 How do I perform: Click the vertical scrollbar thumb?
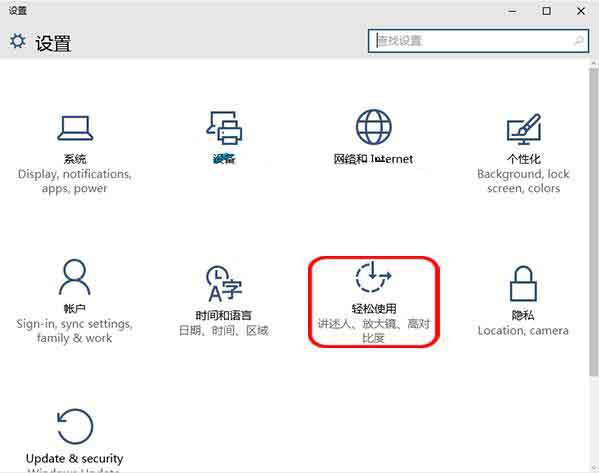pos(593,222)
